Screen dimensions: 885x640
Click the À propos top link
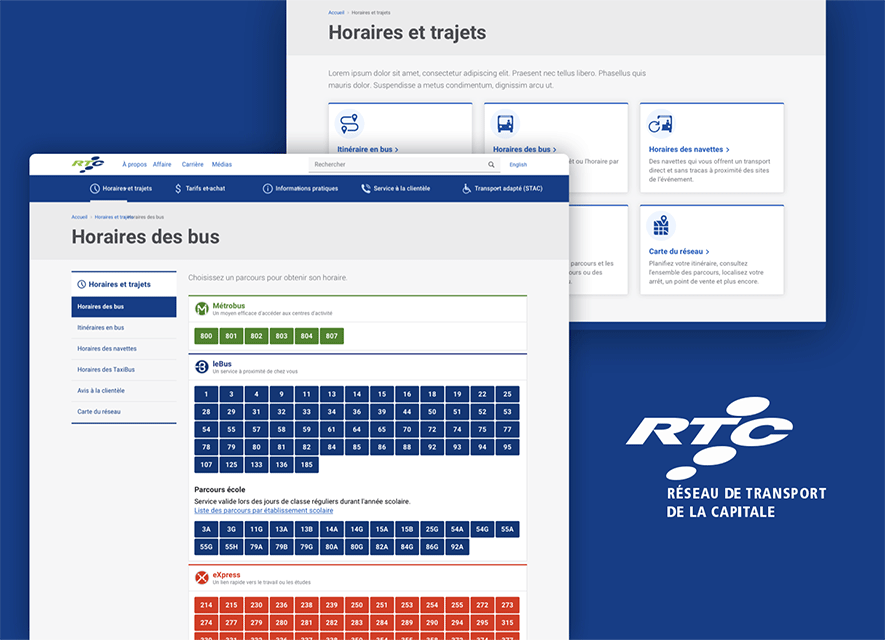tap(134, 164)
